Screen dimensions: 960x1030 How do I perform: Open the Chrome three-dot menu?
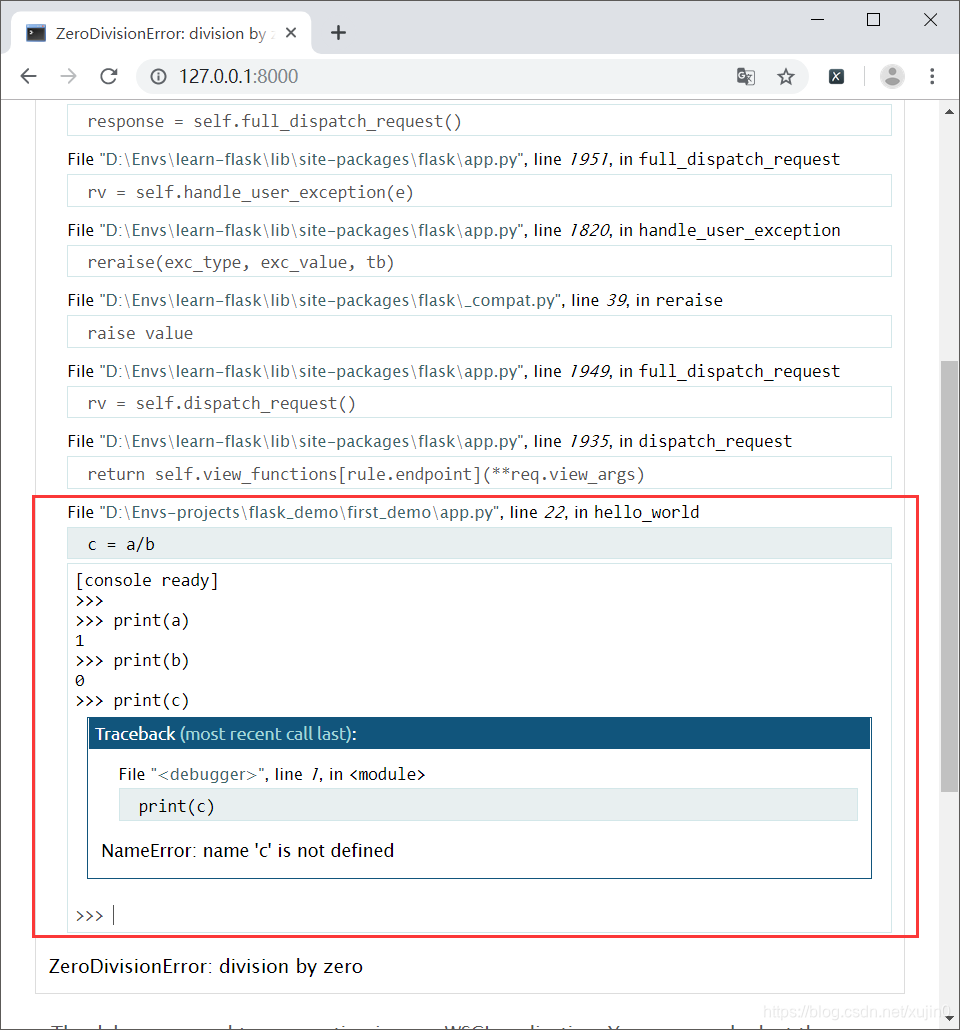932,77
